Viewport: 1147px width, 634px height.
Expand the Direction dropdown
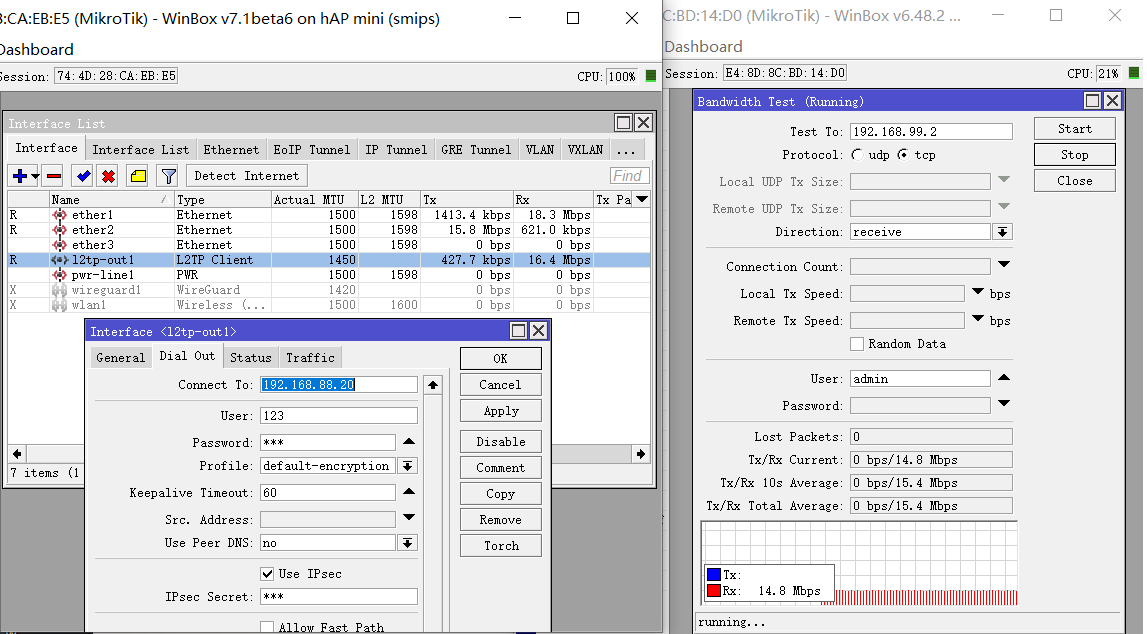(1002, 232)
